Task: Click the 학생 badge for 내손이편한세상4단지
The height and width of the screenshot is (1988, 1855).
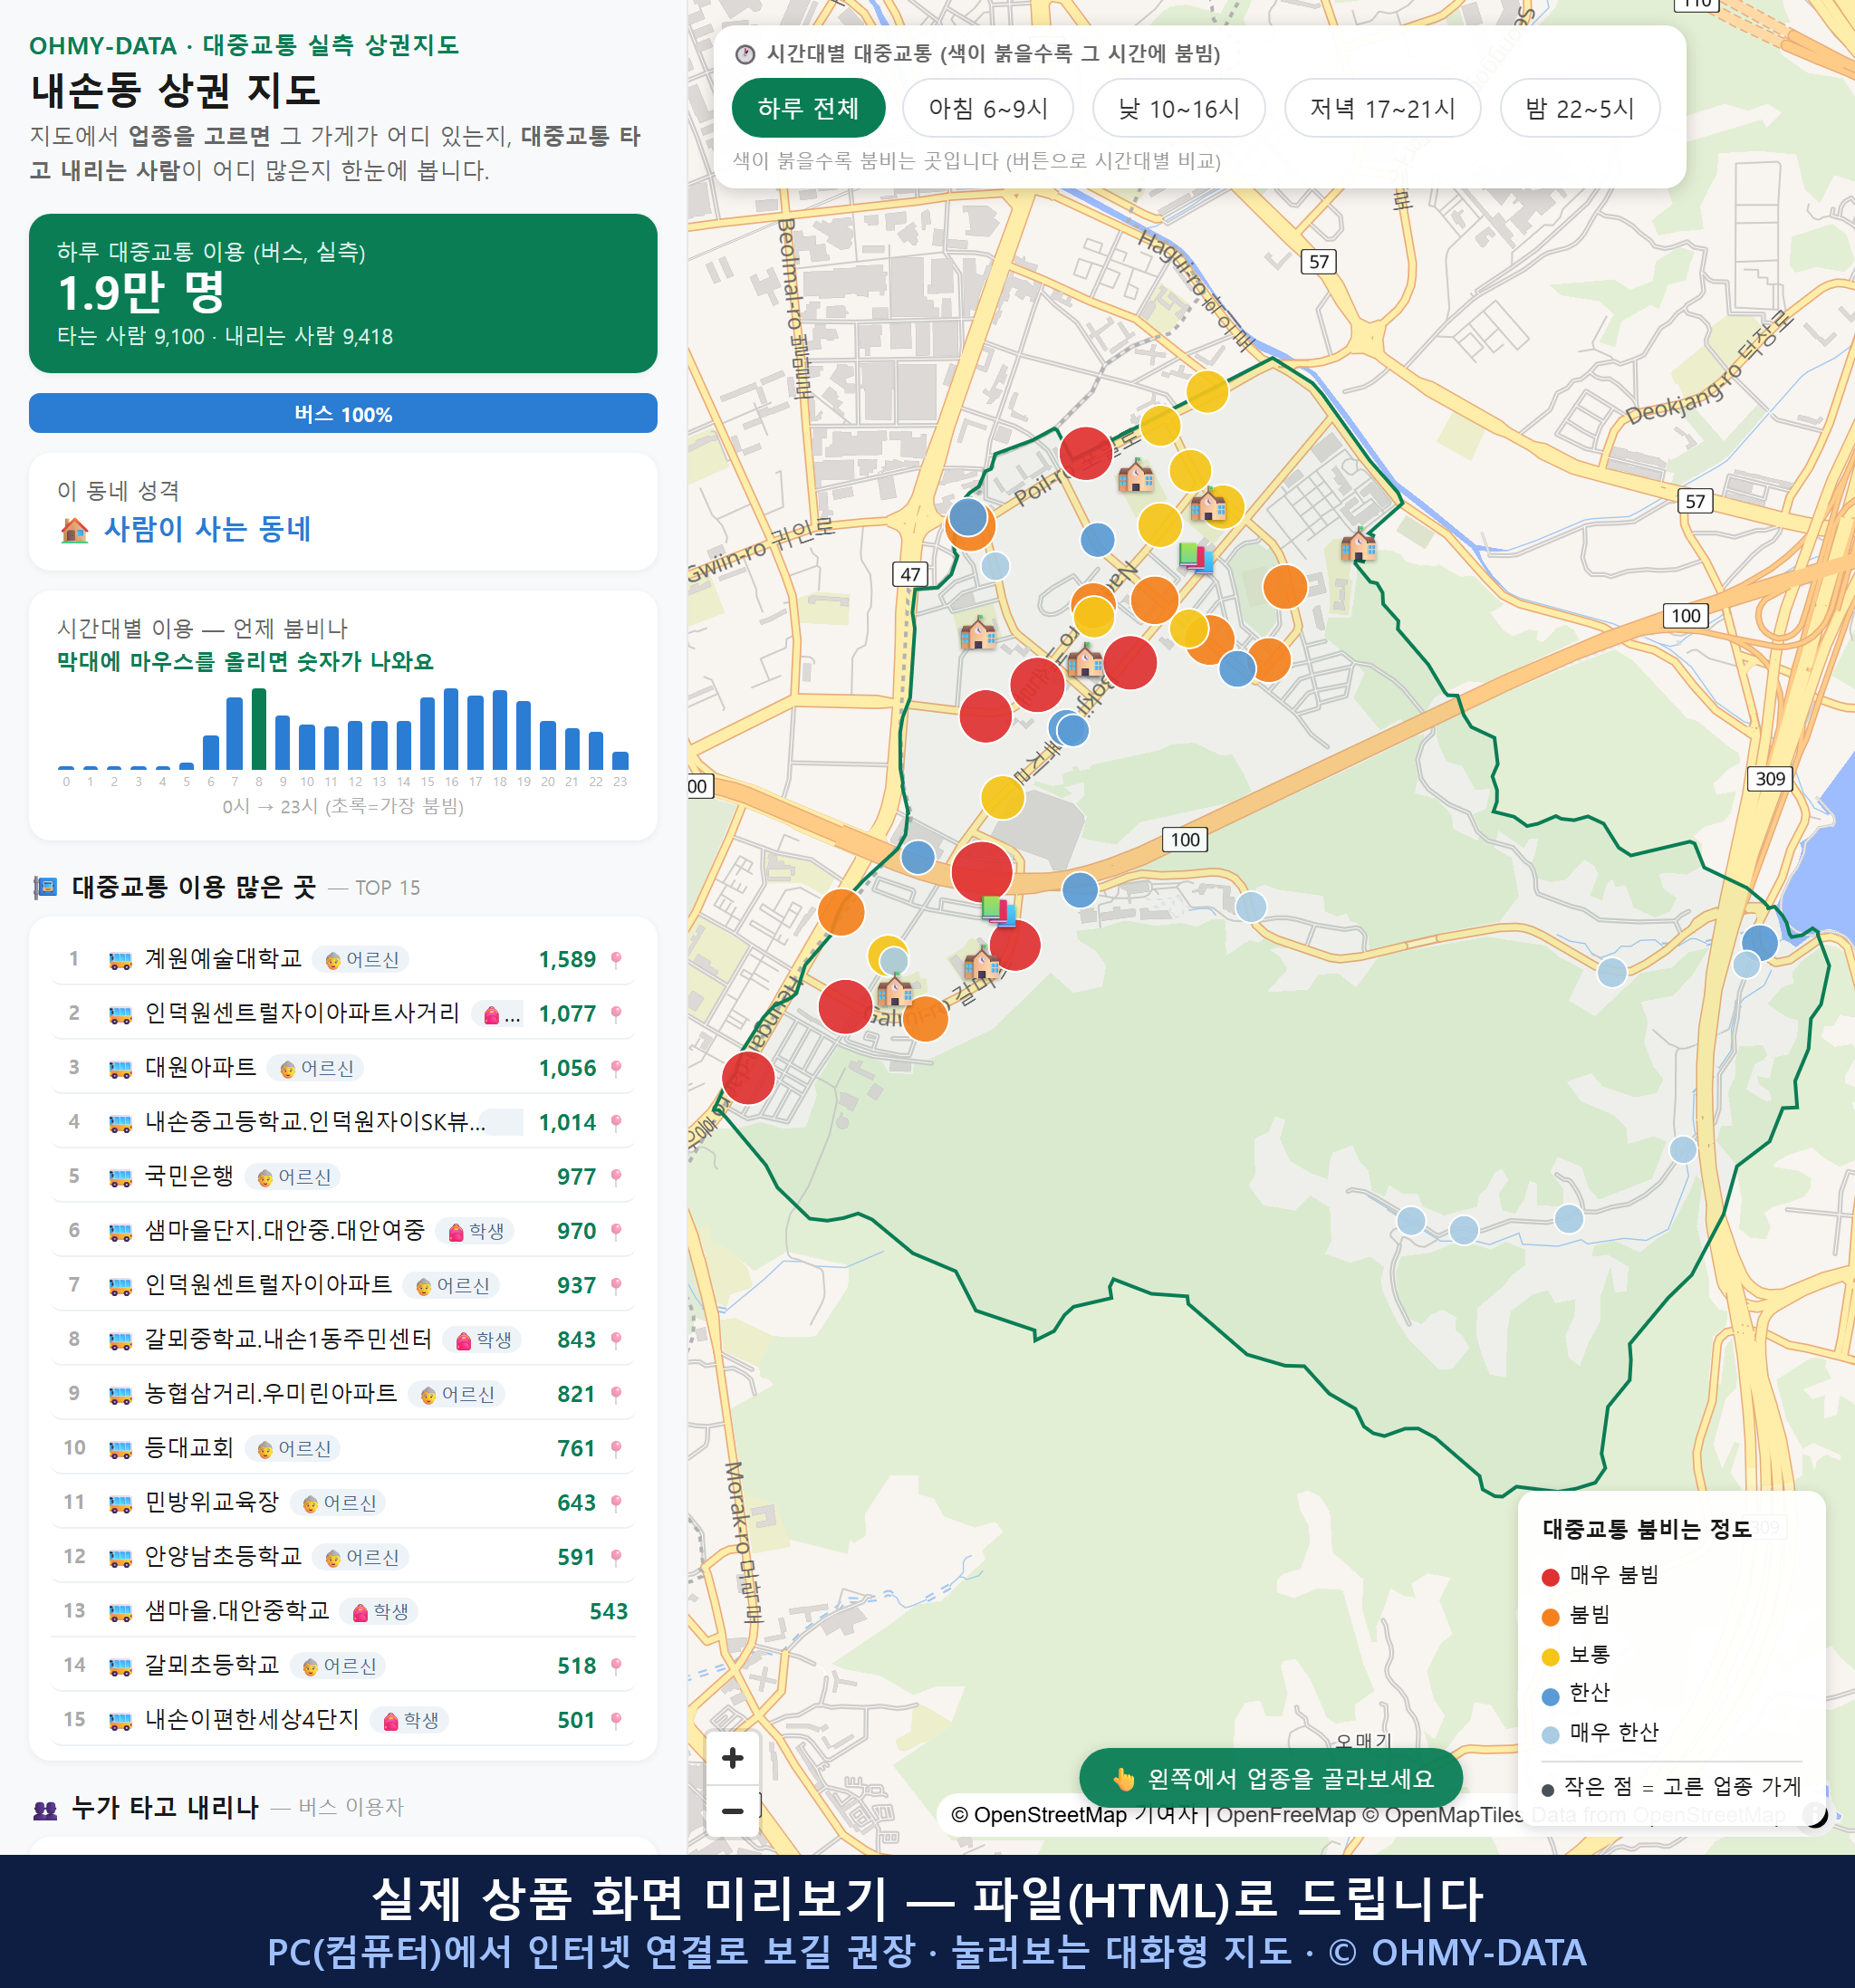Action: click(411, 1720)
